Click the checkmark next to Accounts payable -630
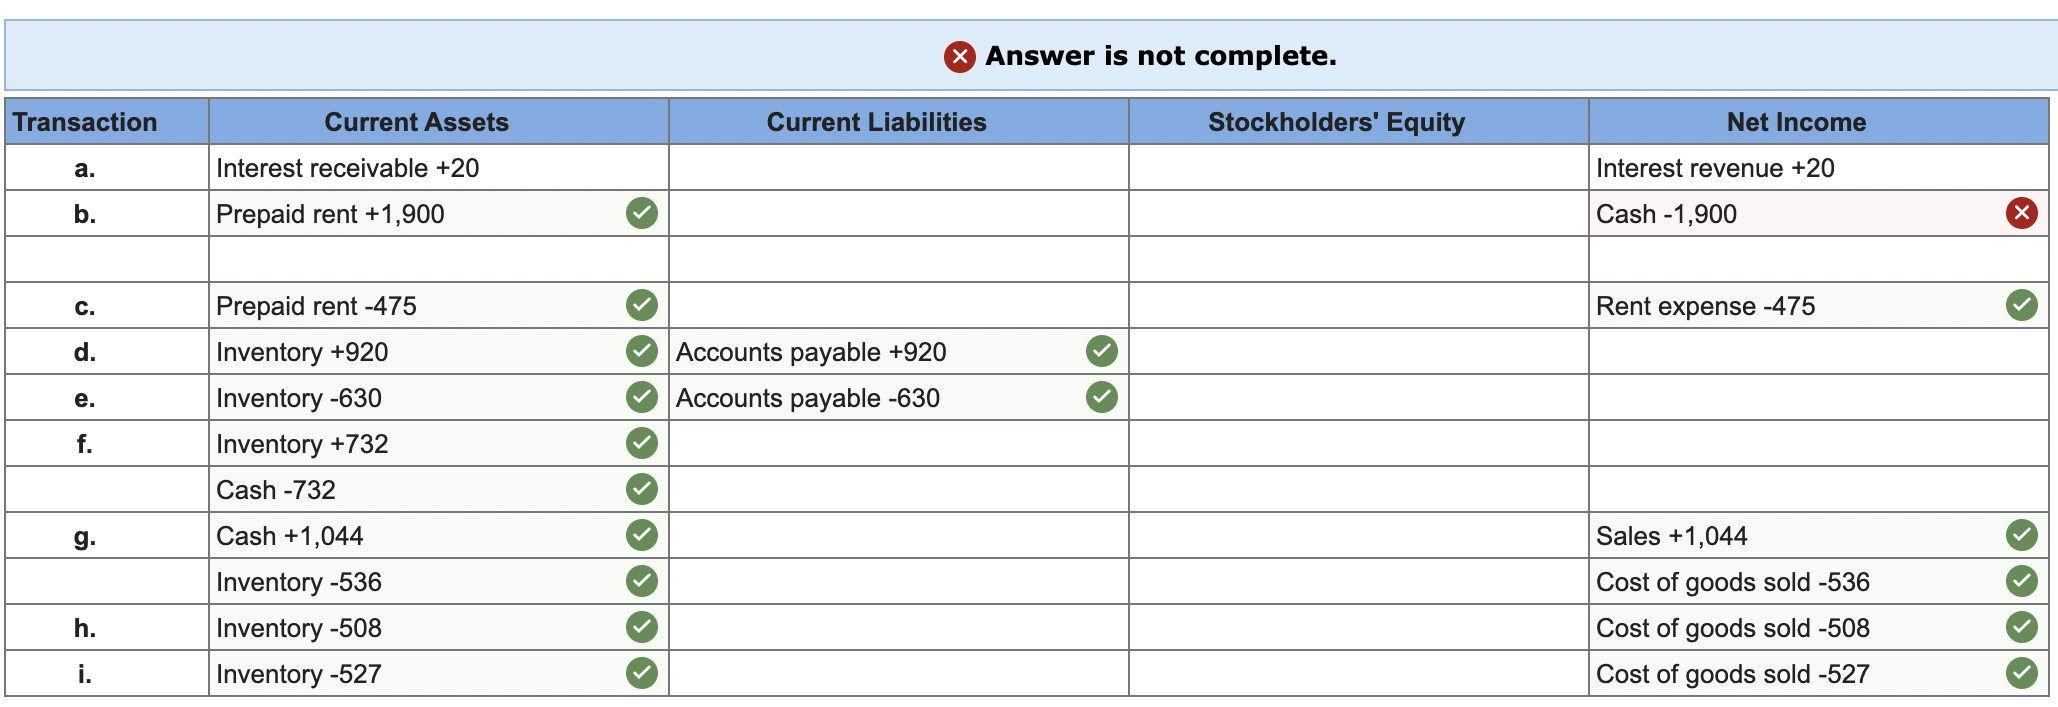 pos(1100,397)
